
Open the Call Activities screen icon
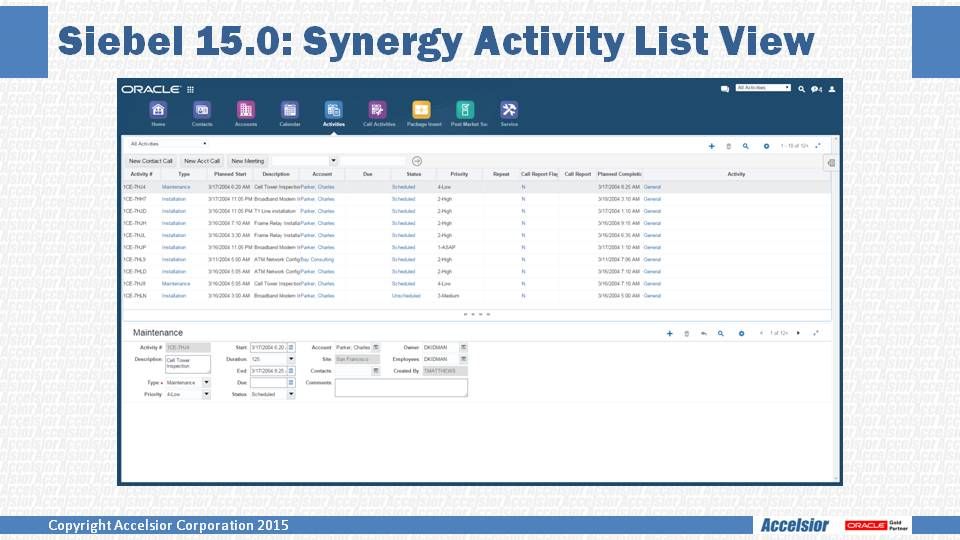click(377, 110)
